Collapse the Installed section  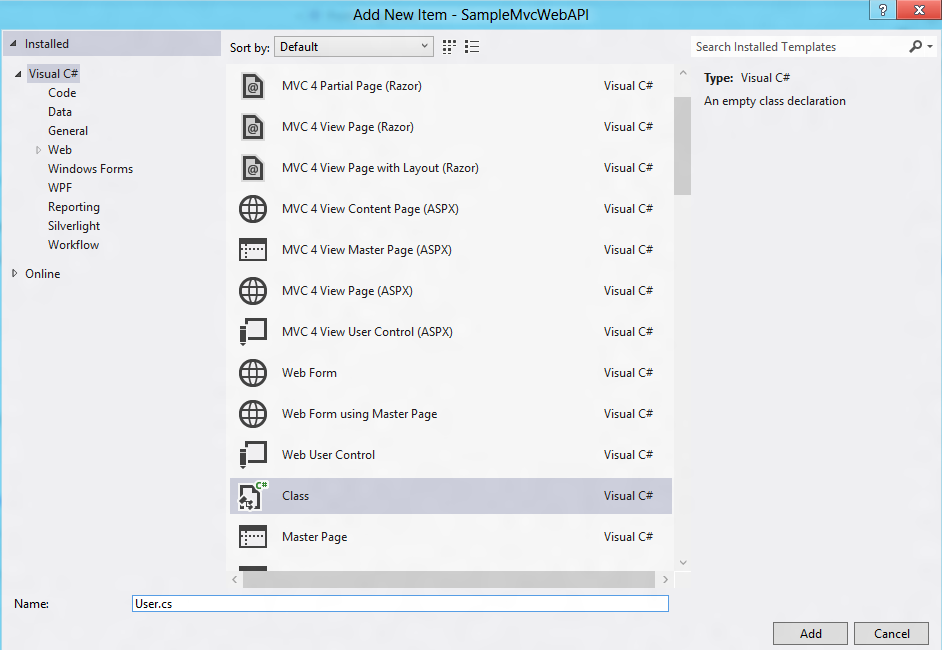(13, 44)
